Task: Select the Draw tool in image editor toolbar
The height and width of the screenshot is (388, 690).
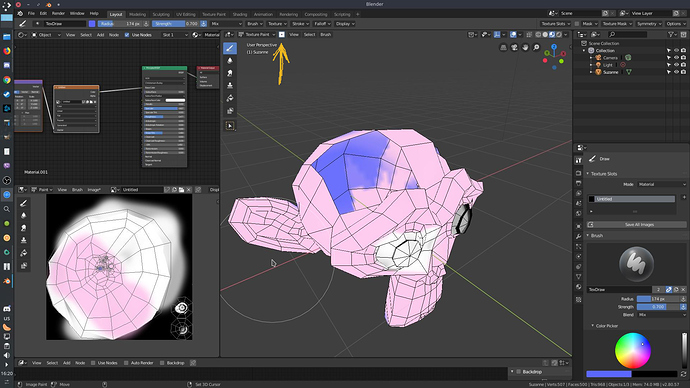Action: [x=24, y=203]
